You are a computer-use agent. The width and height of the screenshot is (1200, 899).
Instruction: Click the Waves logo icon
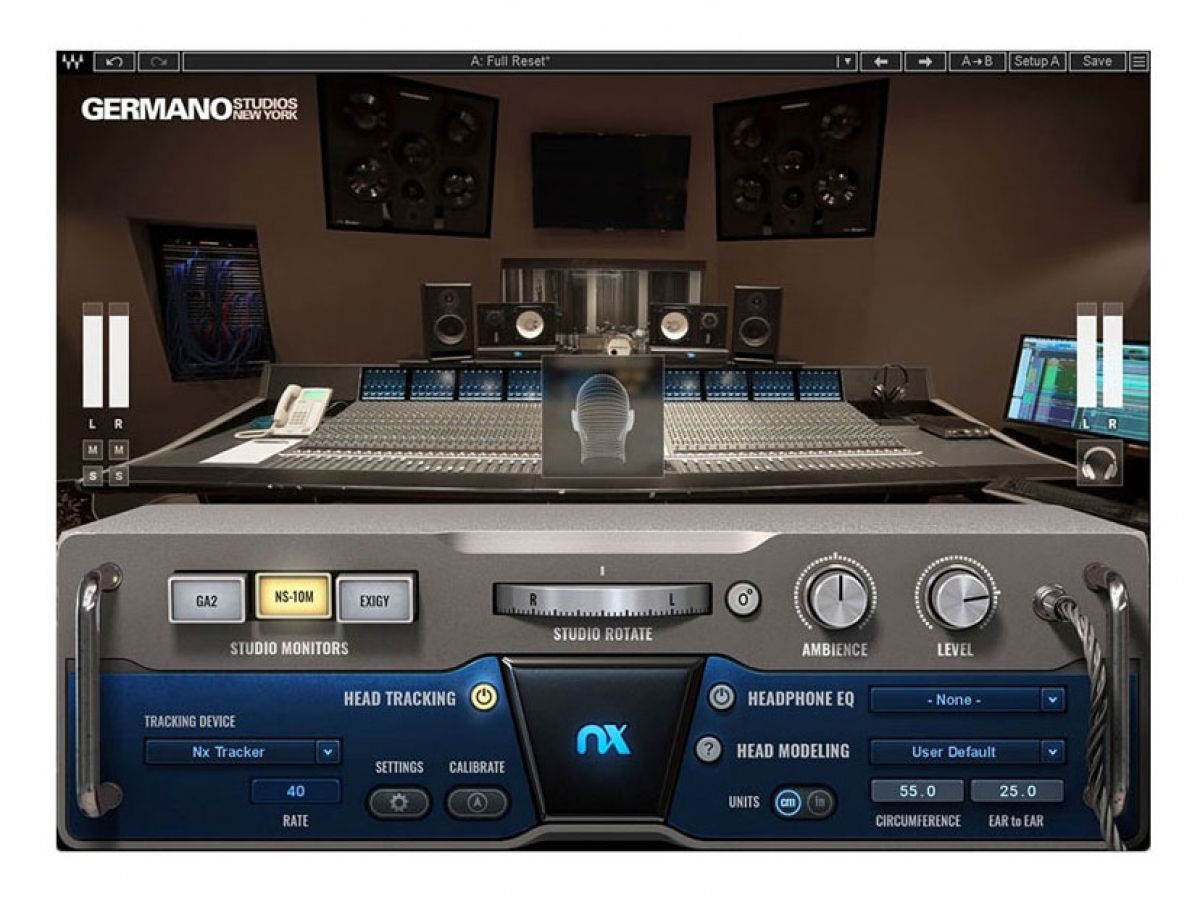74,61
